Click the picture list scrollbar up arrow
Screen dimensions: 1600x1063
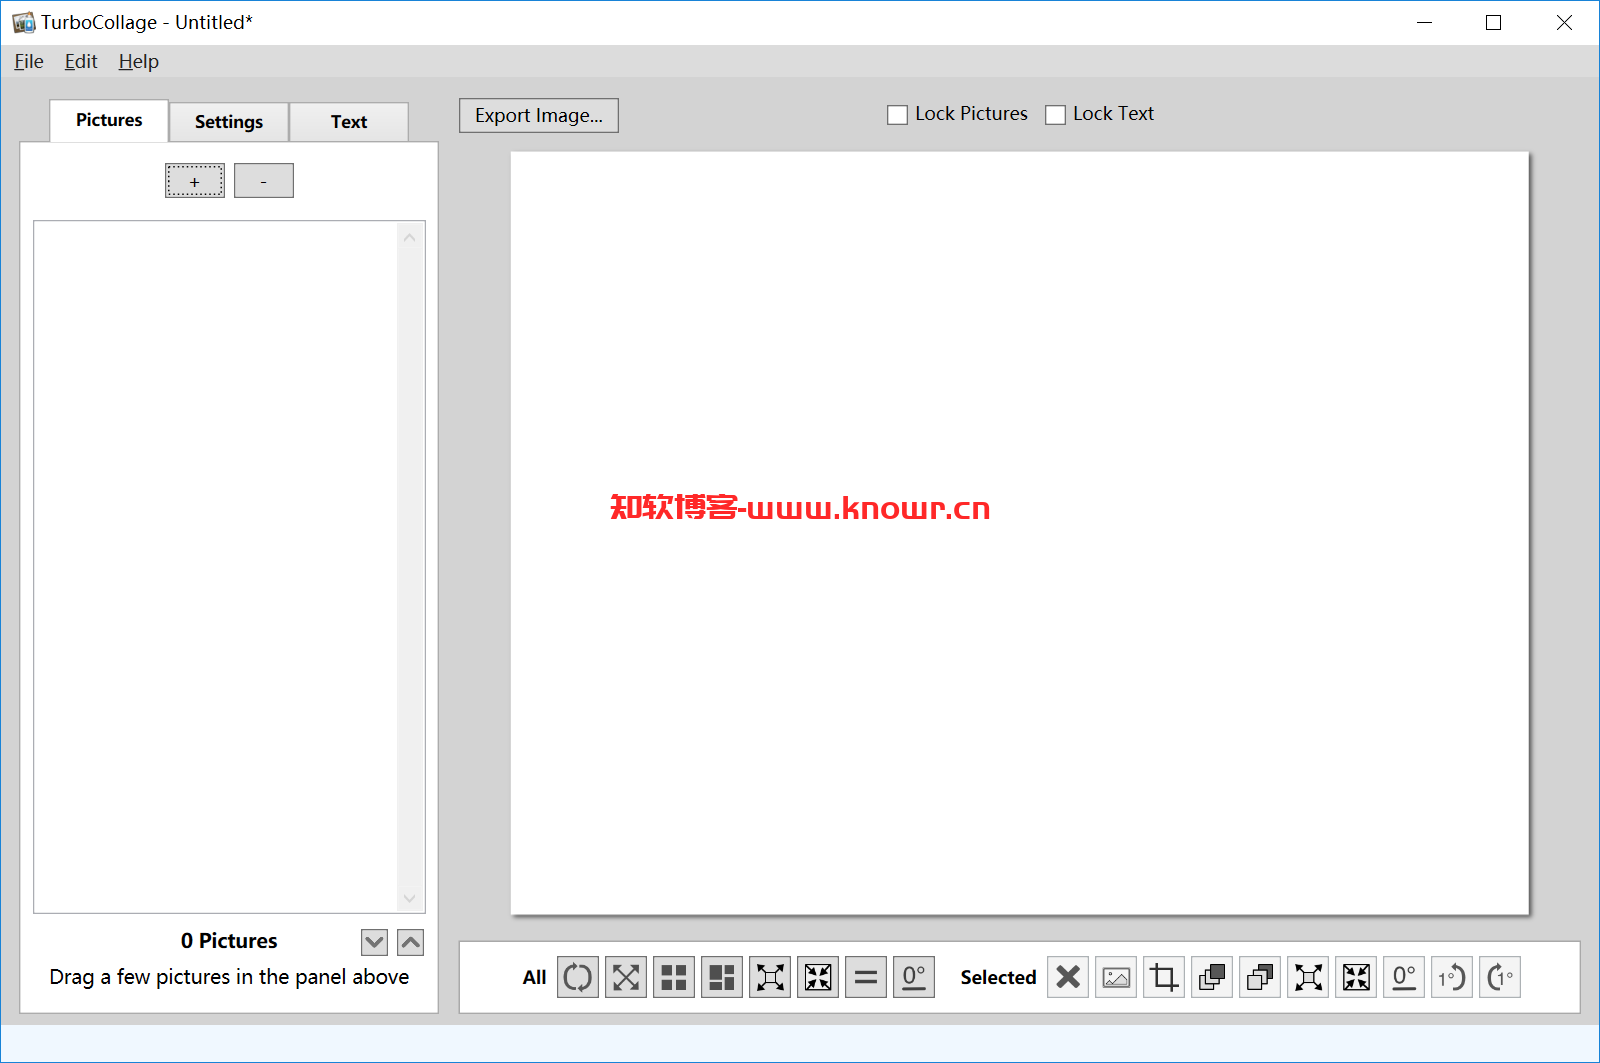409,238
